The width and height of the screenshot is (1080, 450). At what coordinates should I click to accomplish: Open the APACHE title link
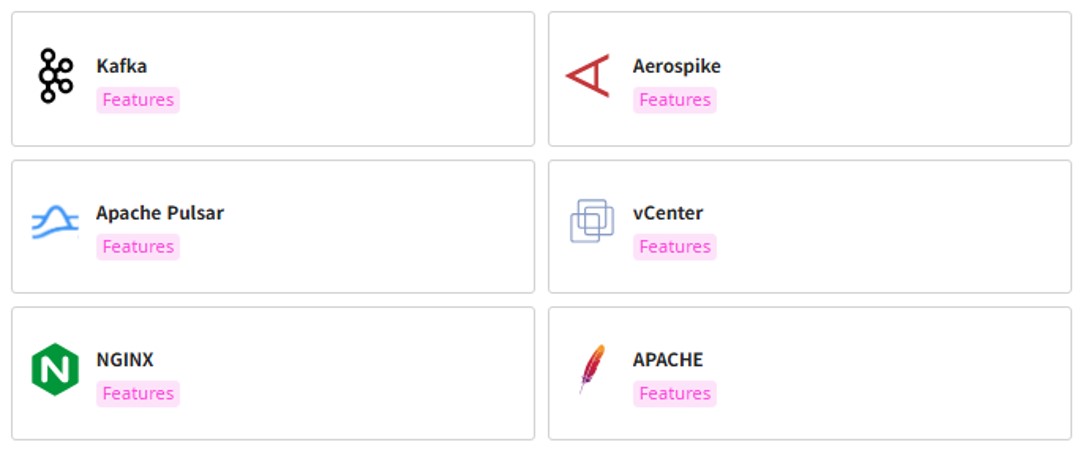pyautogui.click(x=667, y=360)
